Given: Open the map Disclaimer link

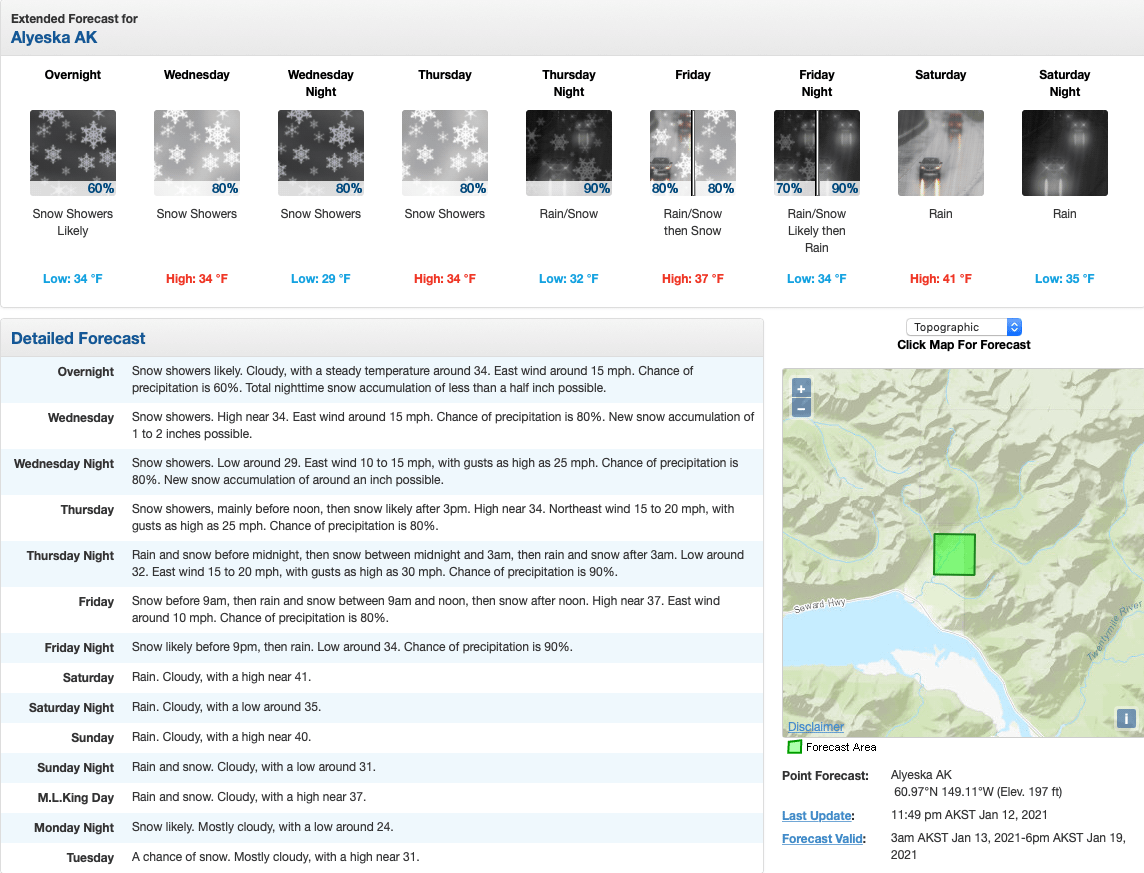Looking at the screenshot, I should tap(816, 726).
